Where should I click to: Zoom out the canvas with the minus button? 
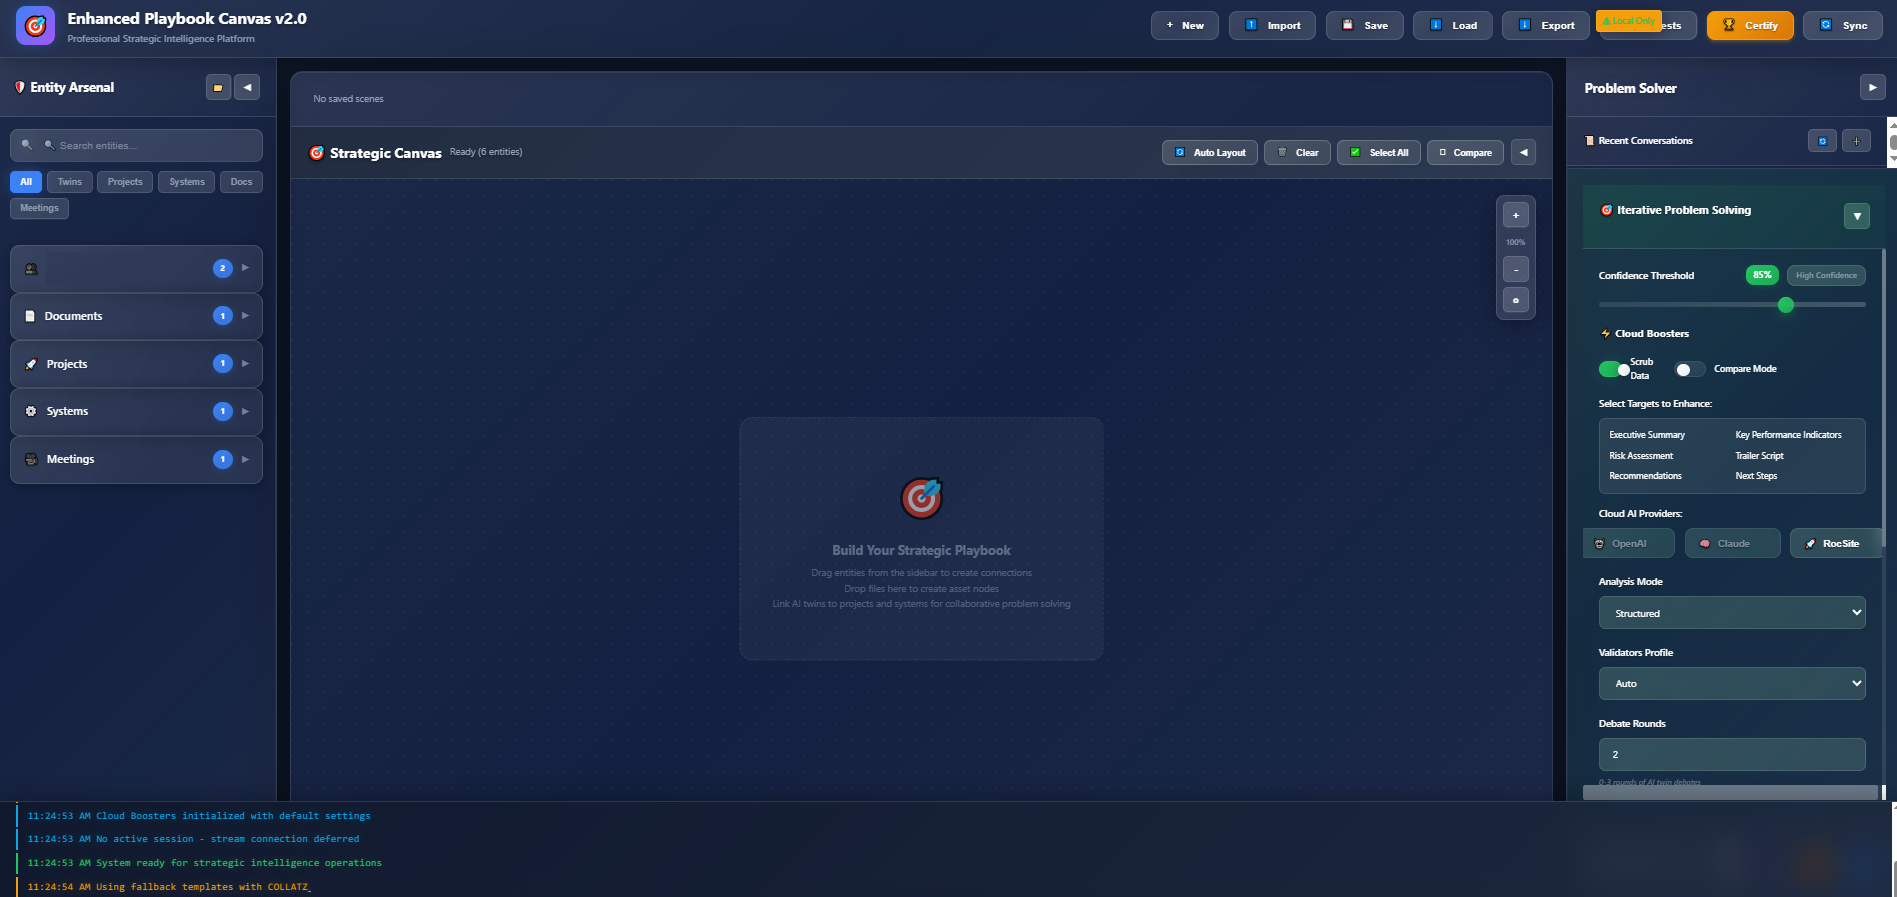pyautogui.click(x=1516, y=270)
